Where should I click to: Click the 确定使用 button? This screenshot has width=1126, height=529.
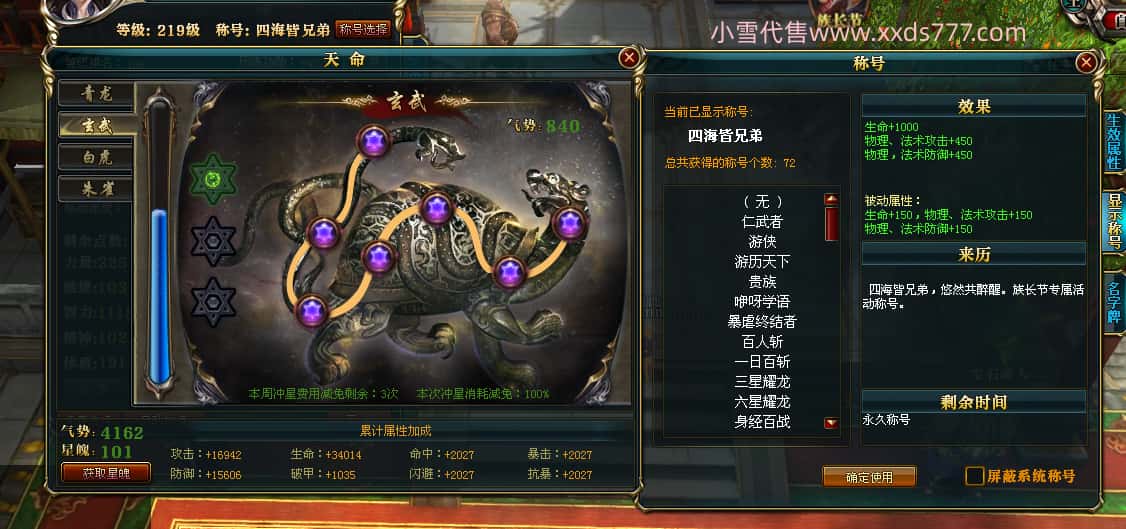(x=869, y=477)
